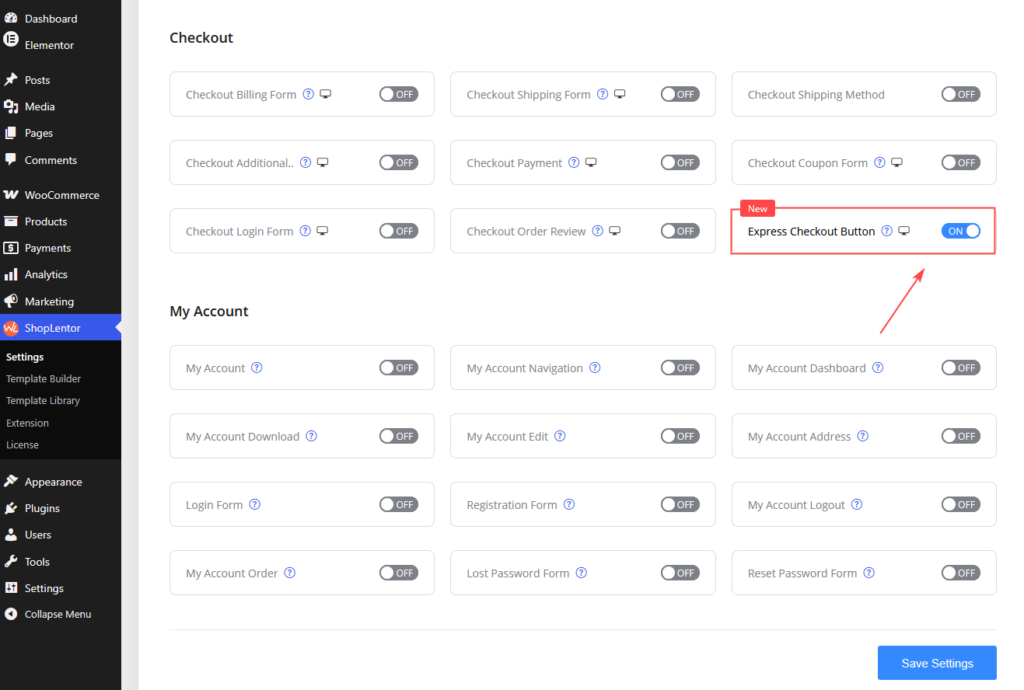Turn off the Express Checkout Button toggle

(961, 230)
